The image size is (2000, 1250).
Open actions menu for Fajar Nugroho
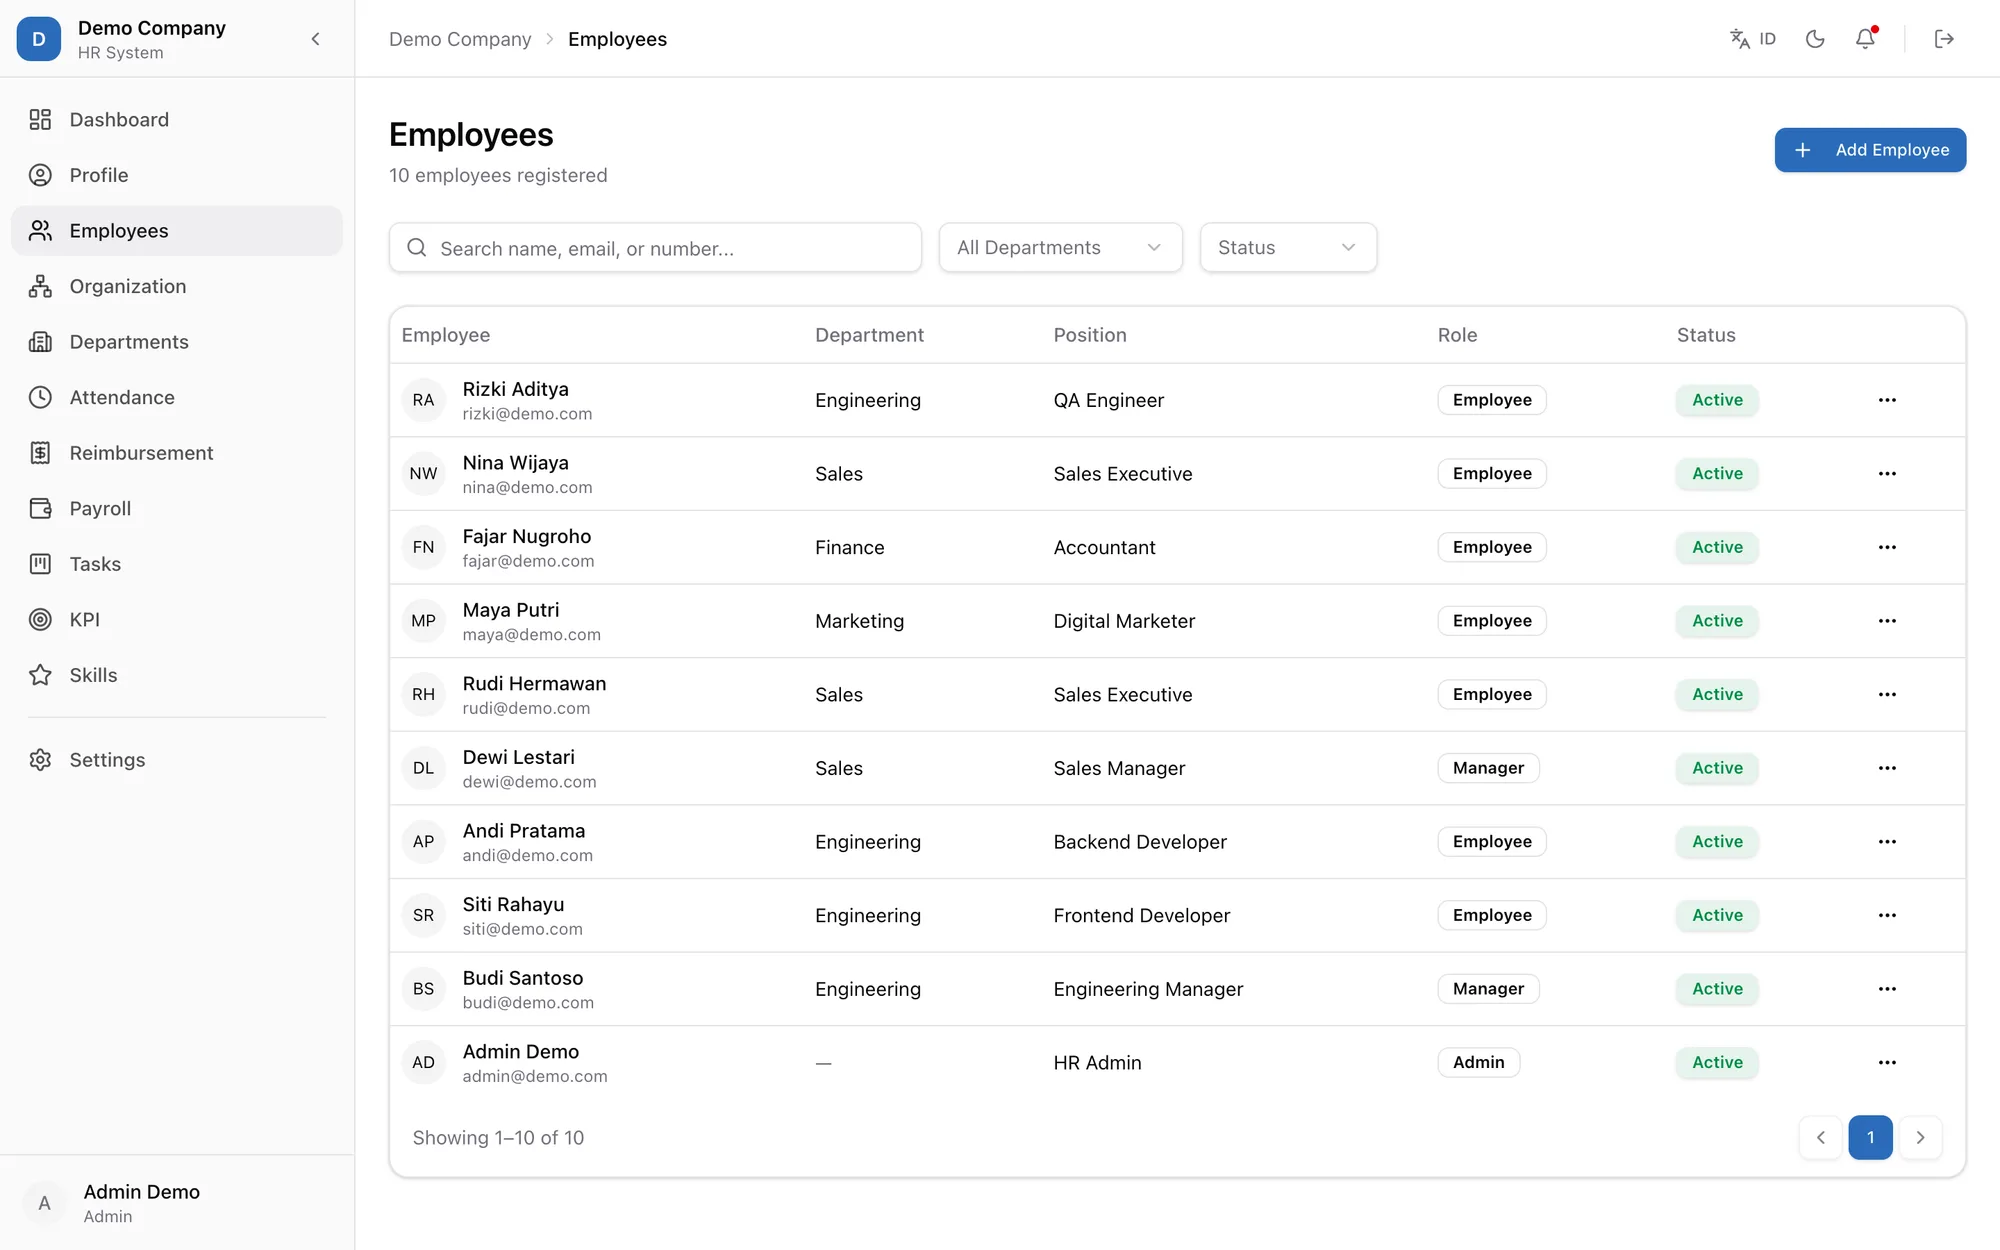click(x=1887, y=547)
